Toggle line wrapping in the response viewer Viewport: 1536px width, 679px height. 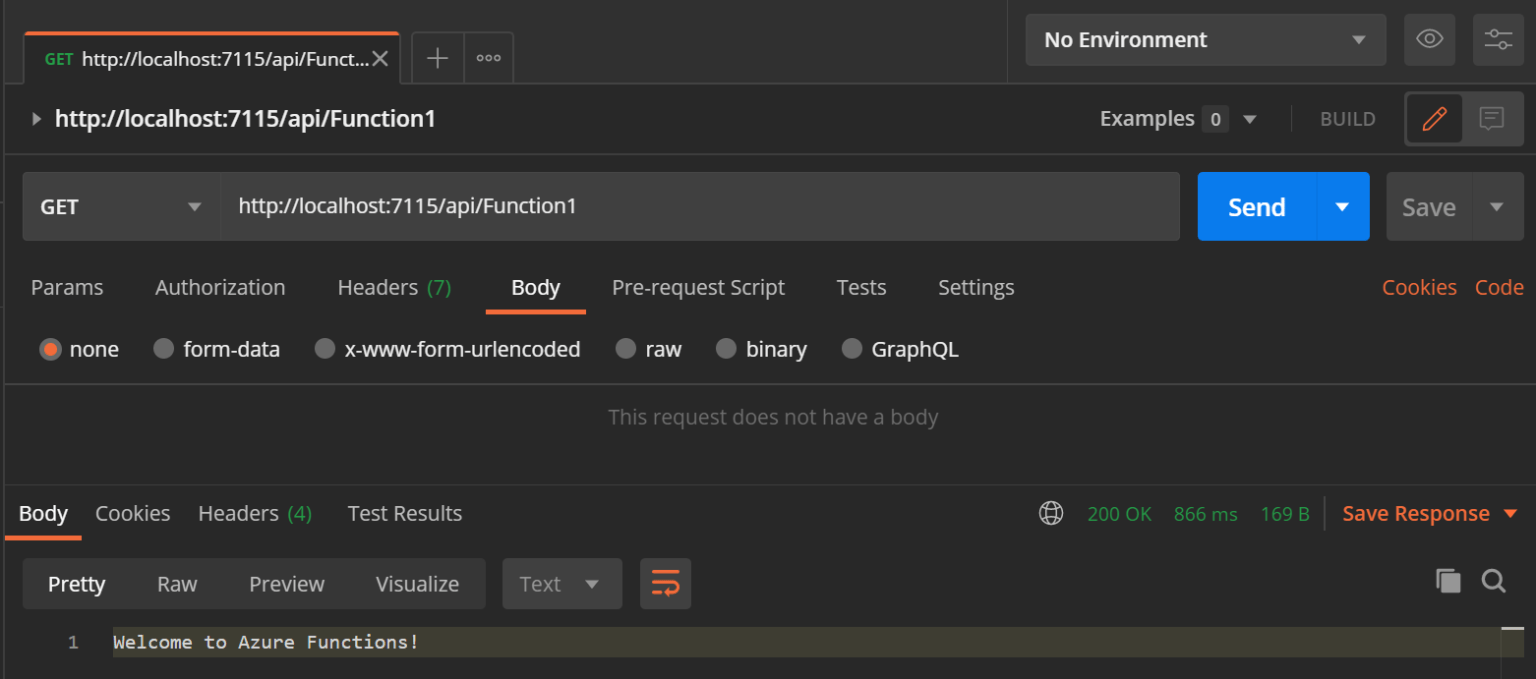(665, 583)
